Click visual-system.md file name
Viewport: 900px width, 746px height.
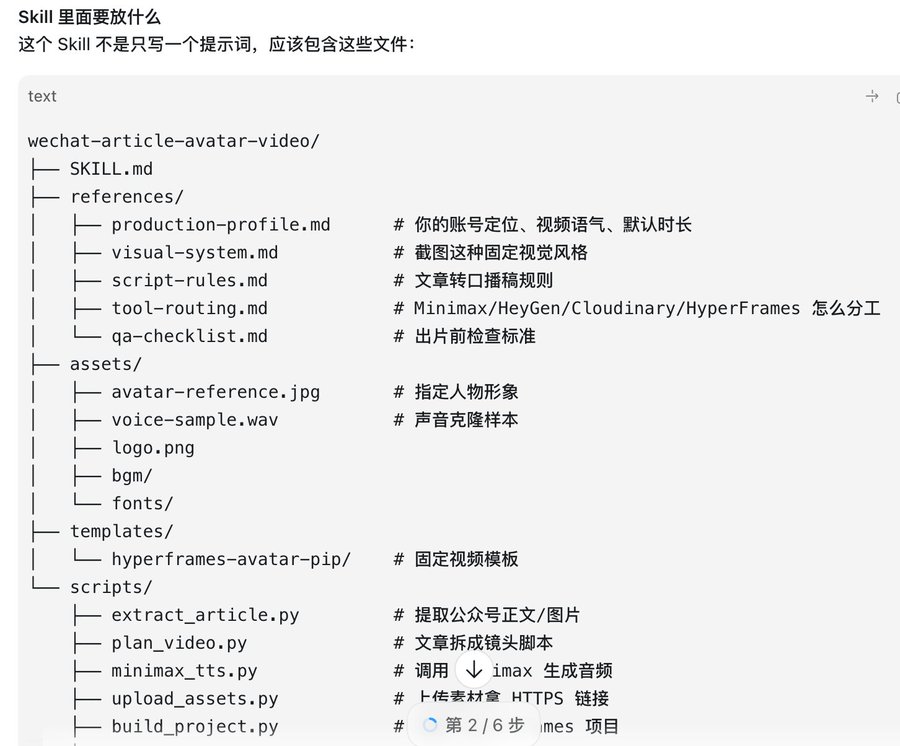[195, 253]
